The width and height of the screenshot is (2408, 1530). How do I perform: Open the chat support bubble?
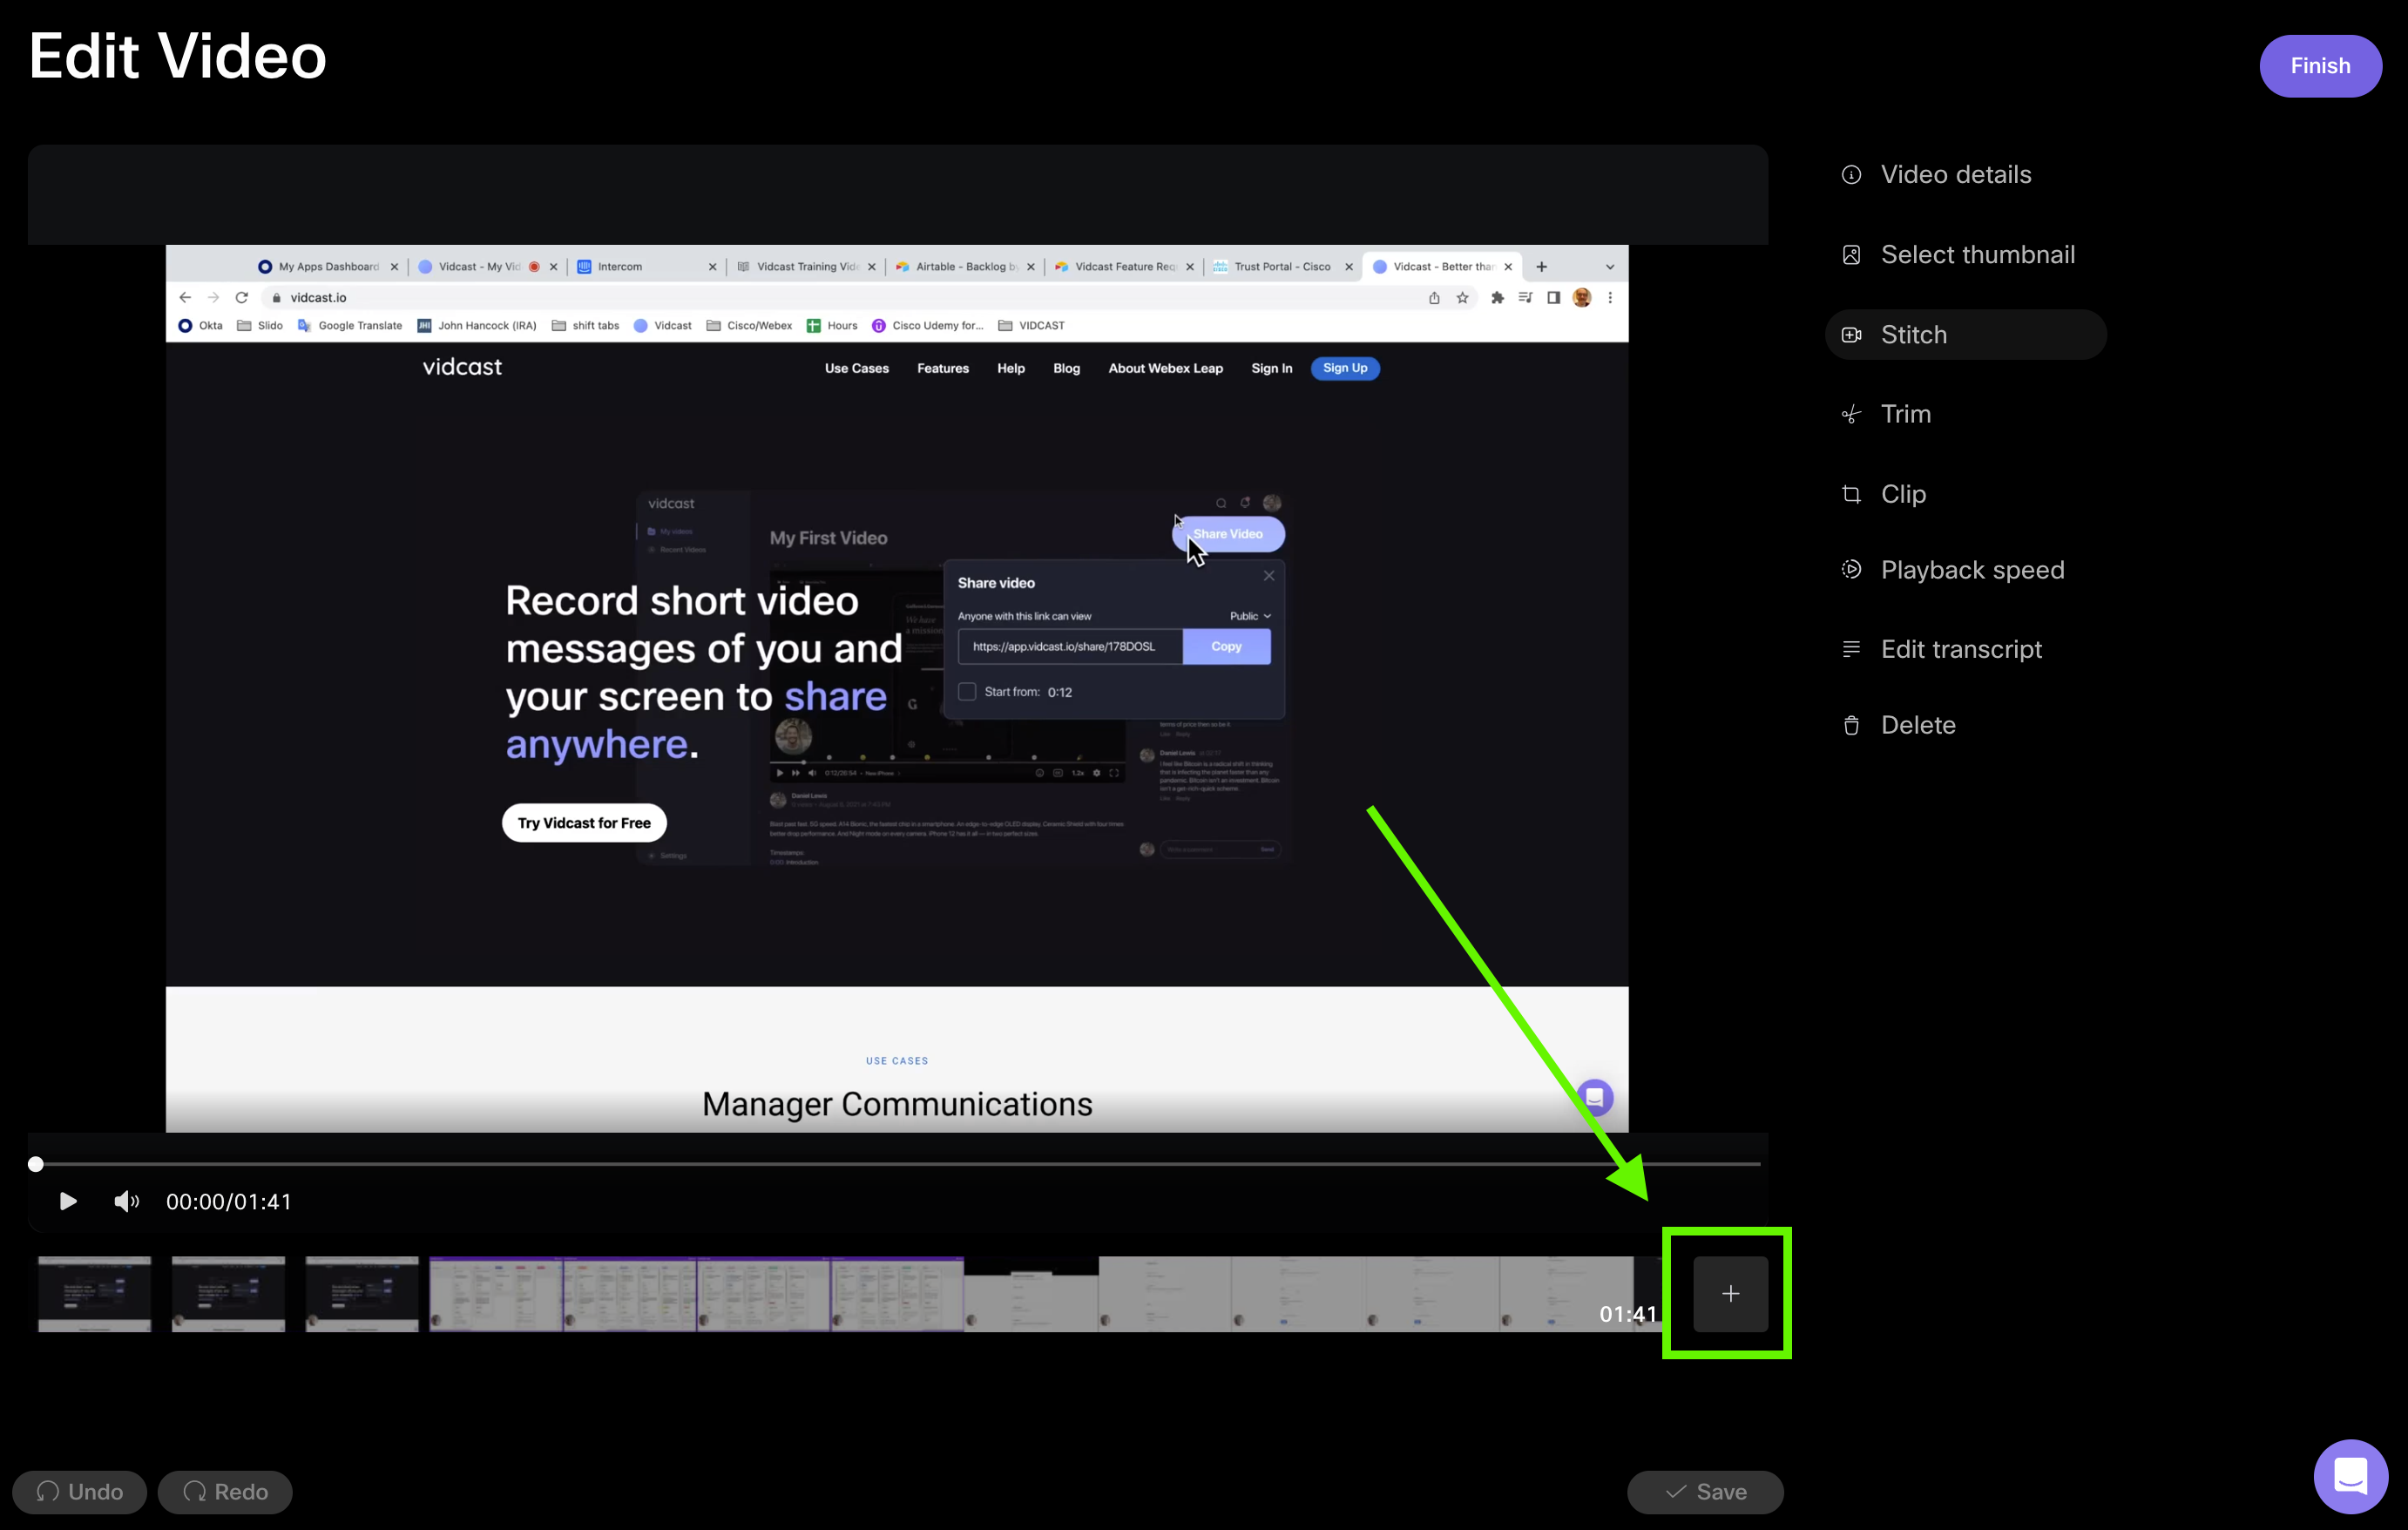pos(2351,1476)
